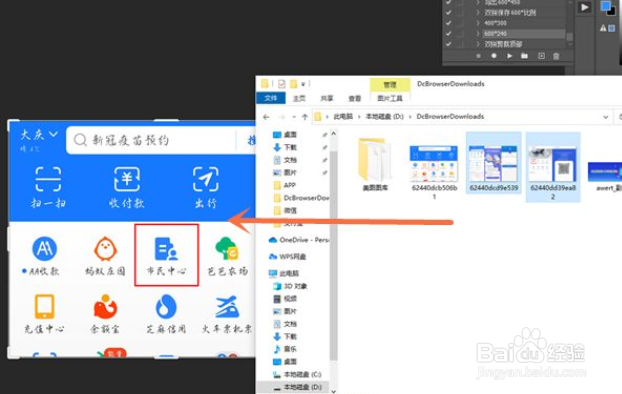Go up one folder with the up arrow

coord(305,117)
